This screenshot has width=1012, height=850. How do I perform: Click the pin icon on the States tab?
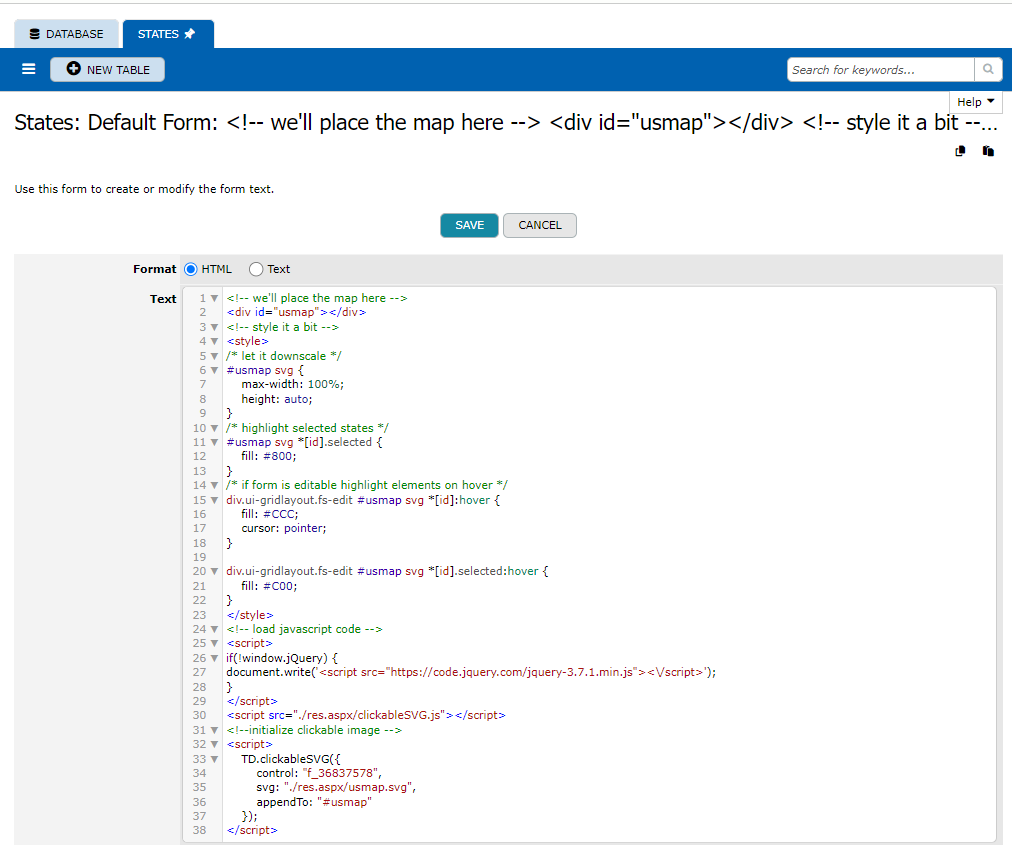[190, 34]
